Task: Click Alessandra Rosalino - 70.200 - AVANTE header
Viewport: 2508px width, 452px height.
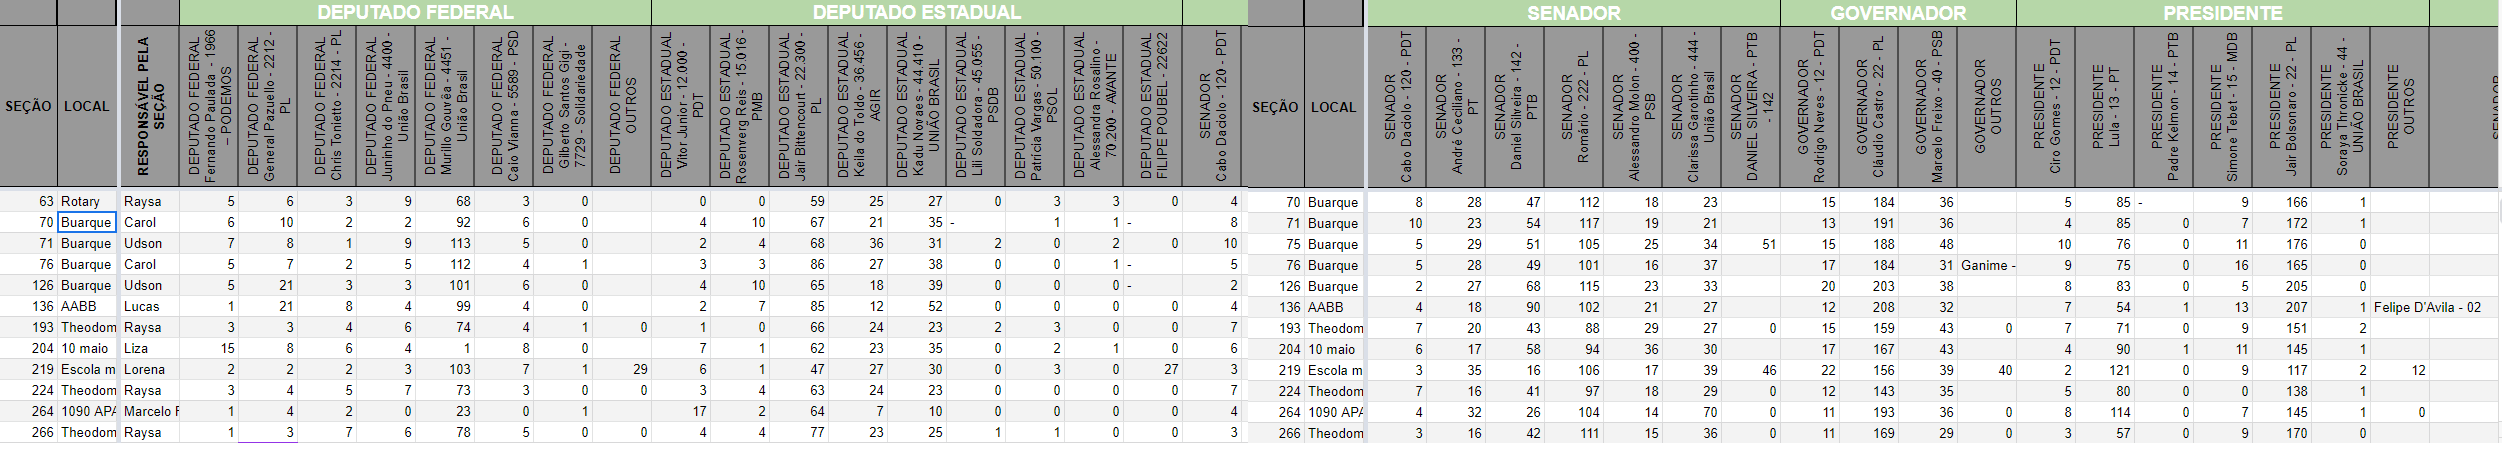Action: (x=1094, y=106)
